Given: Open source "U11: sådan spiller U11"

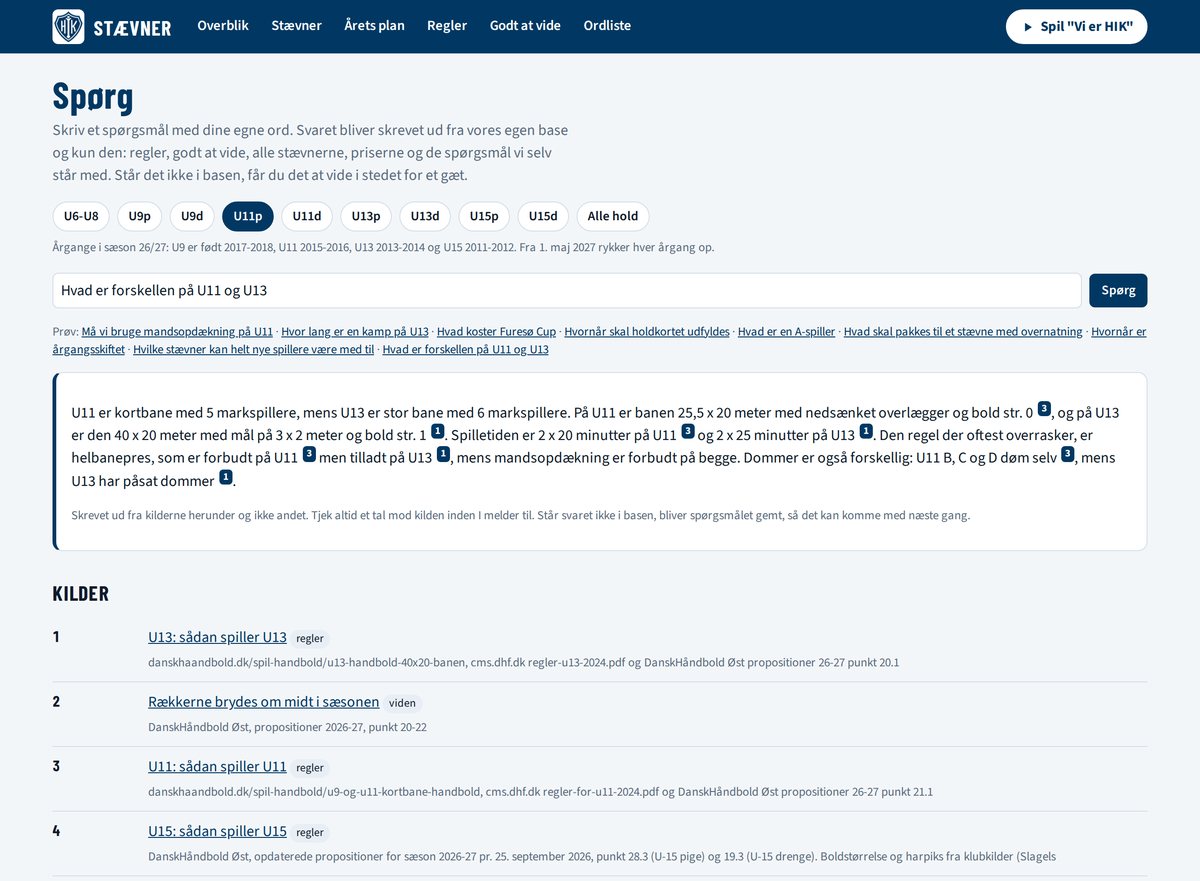Looking at the screenshot, I should point(217,767).
